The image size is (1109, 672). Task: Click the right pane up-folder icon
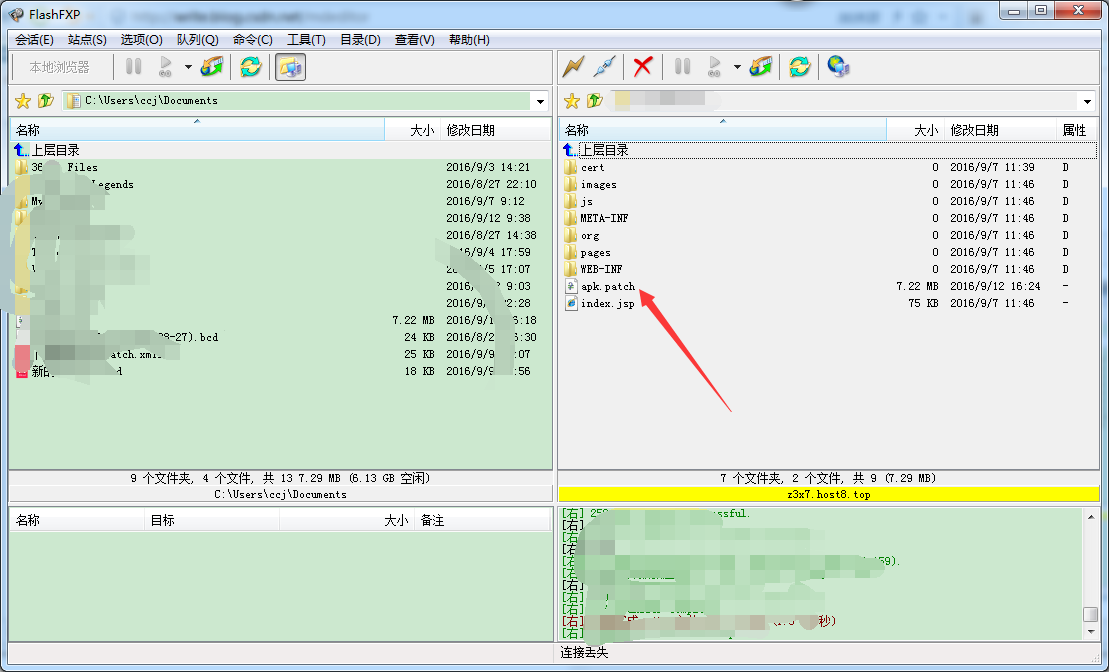595,100
